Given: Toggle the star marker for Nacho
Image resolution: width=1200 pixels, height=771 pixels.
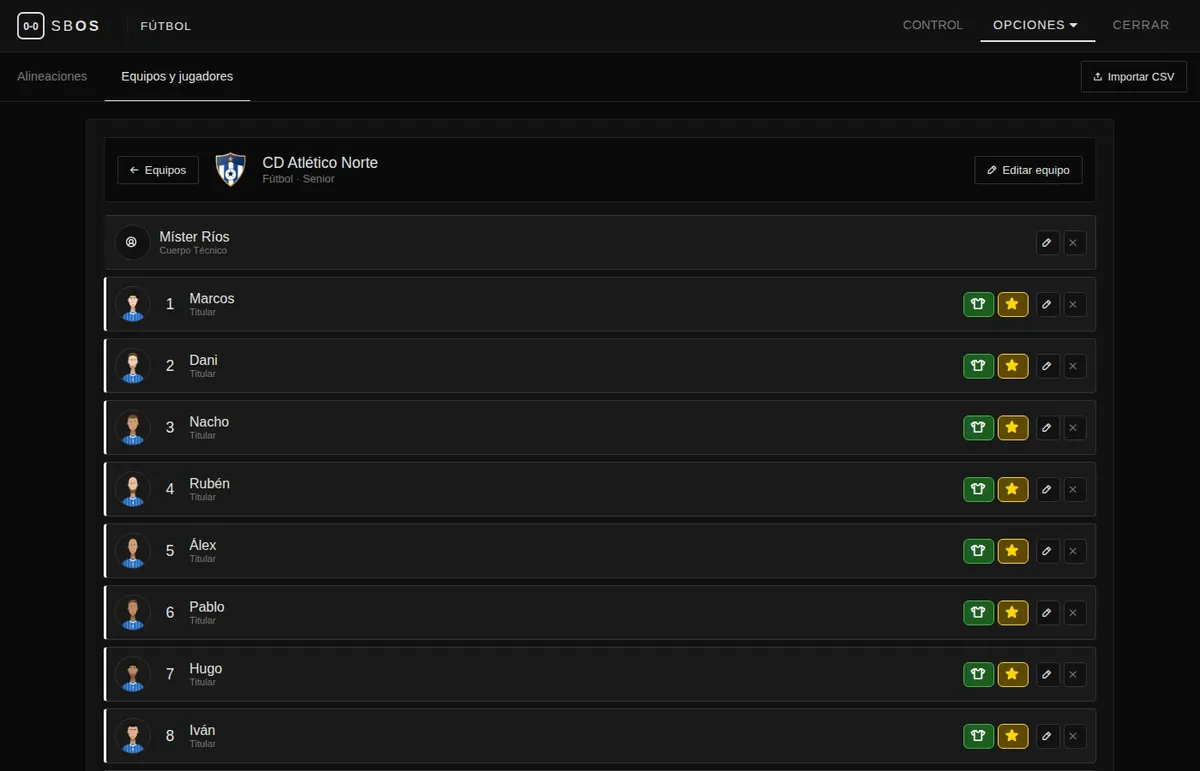Looking at the screenshot, I should click(1012, 428).
